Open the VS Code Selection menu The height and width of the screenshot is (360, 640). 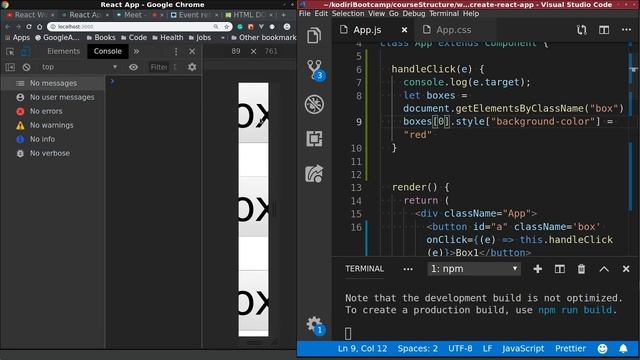[x=348, y=13]
